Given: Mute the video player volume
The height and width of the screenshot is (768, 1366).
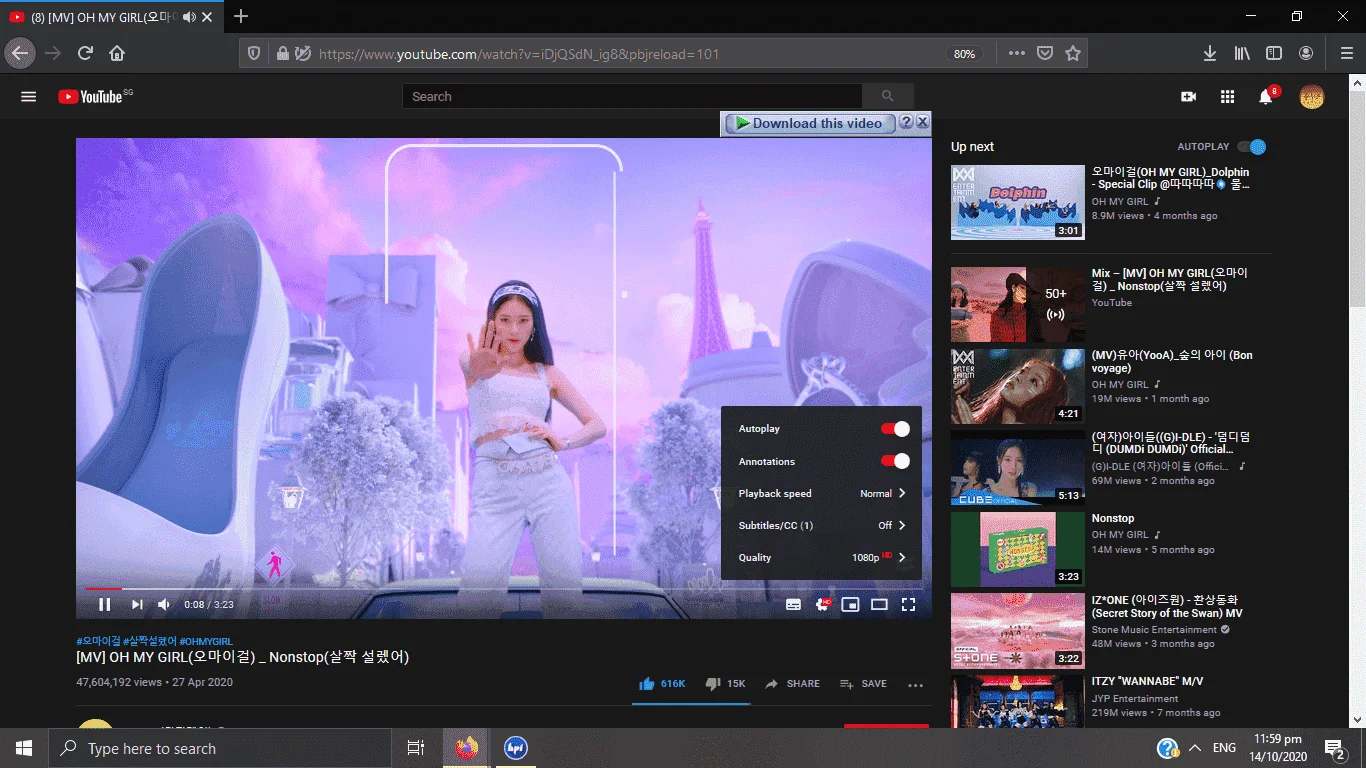Looking at the screenshot, I should click(164, 604).
